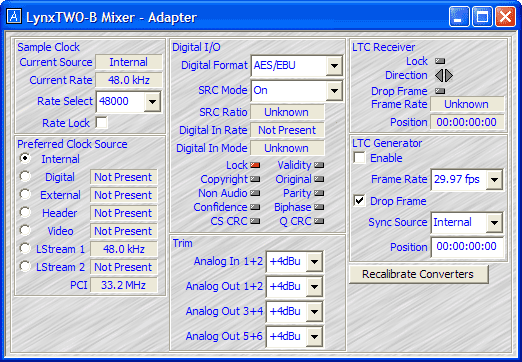Viewport: 522px width, 362px height.
Task: Click the Original indicator LED
Action: point(319,179)
